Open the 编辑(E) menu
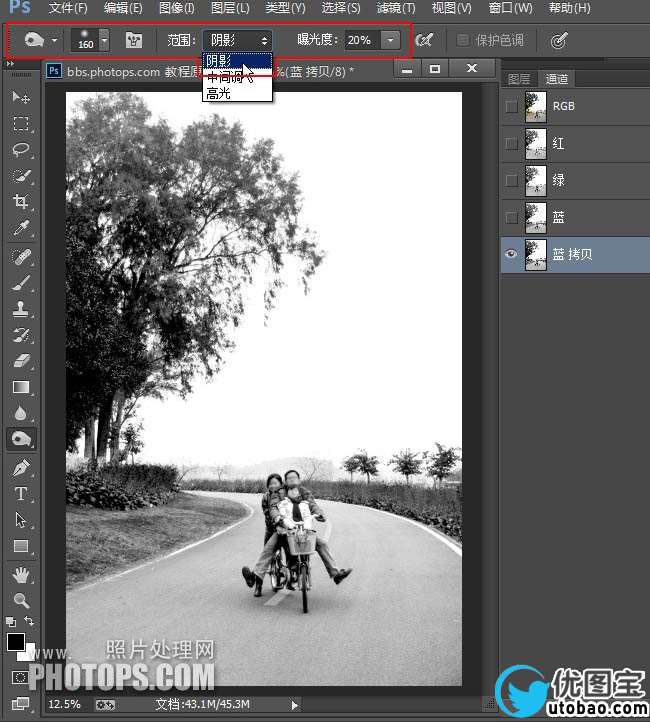Viewport: 650px width, 722px height. tap(123, 8)
